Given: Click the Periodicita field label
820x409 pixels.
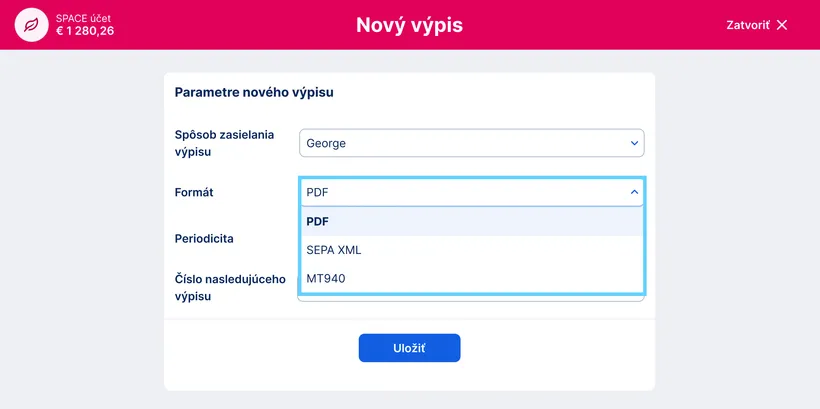Looking at the screenshot, I should click(204, 239).
